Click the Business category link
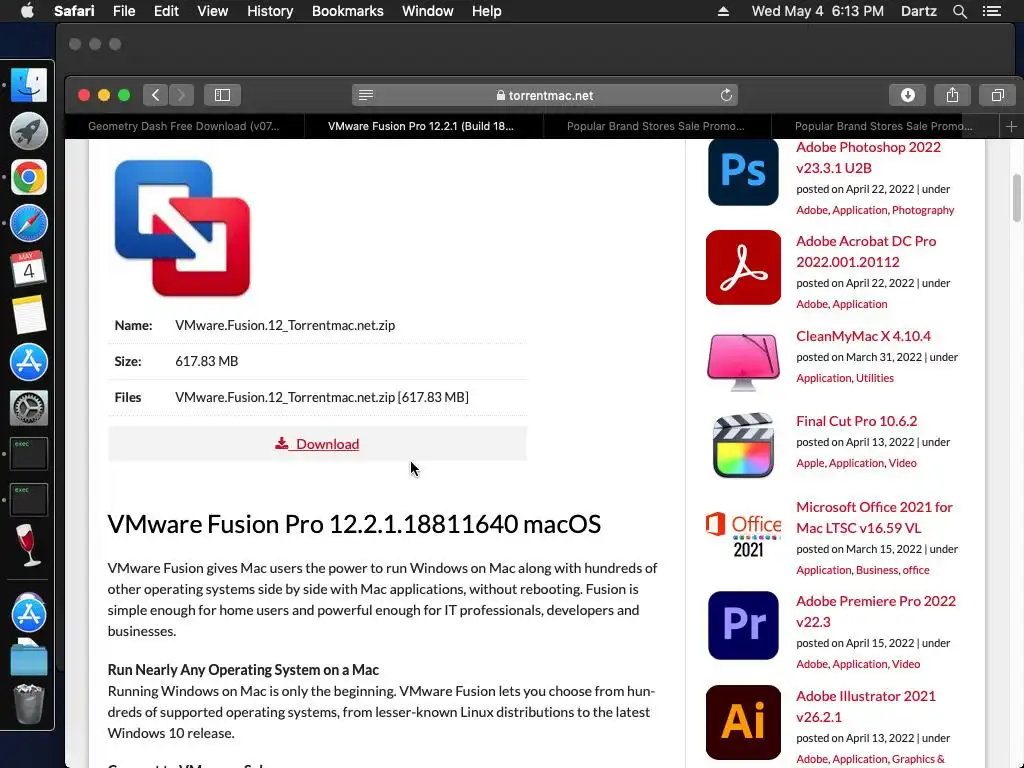Image resolution: width=1024 pixels, height=768 pixels. [x=876, y=570]
